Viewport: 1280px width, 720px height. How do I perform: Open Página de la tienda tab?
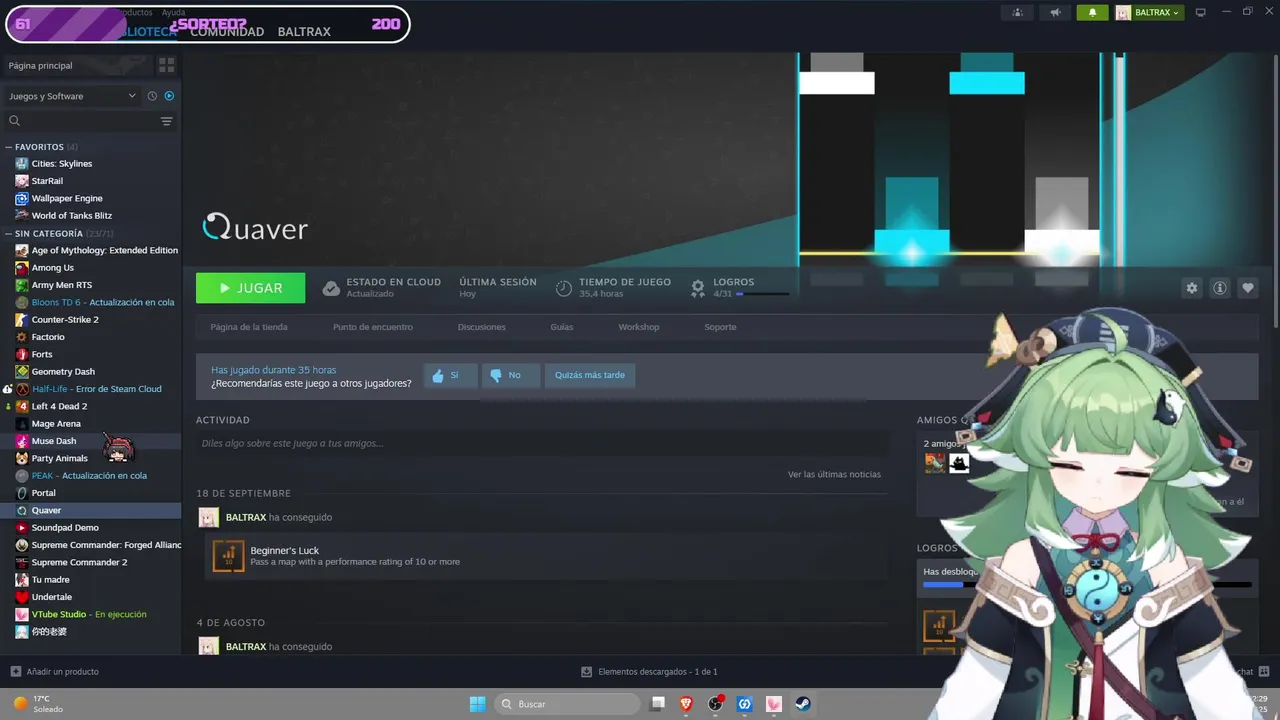click(x=249, y=327)
